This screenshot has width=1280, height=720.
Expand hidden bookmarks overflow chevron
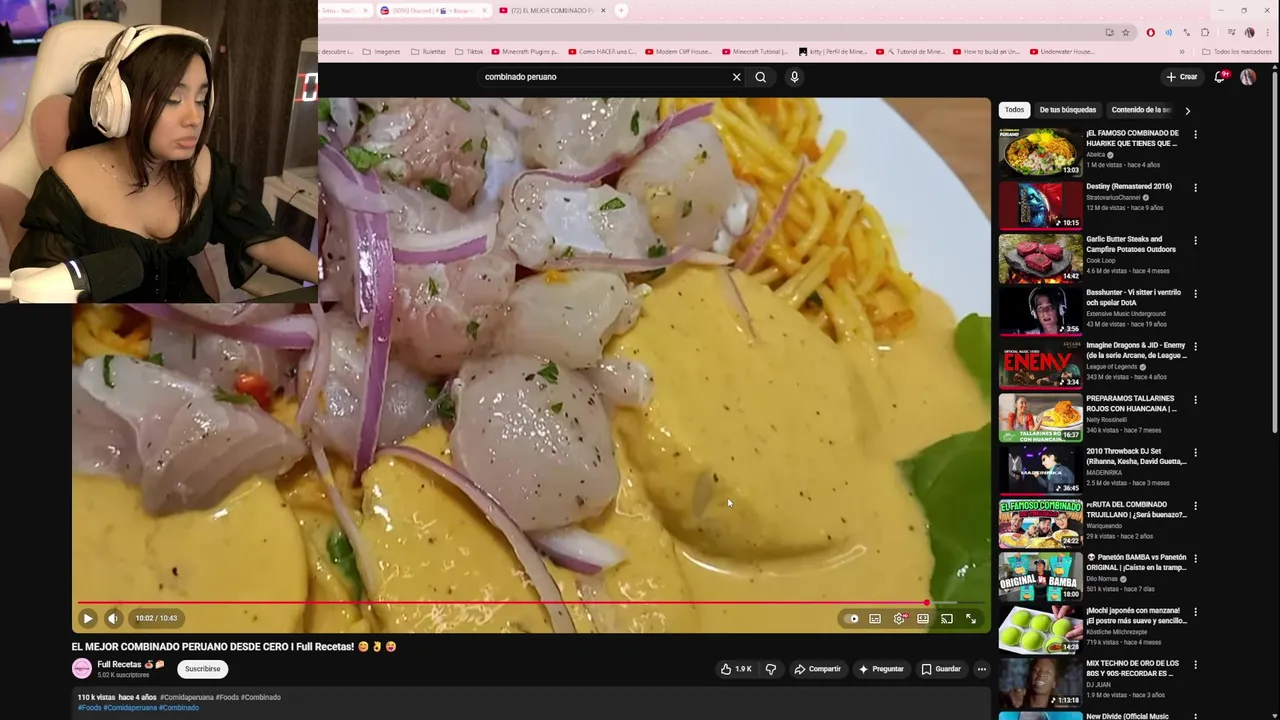(1181, 52)
